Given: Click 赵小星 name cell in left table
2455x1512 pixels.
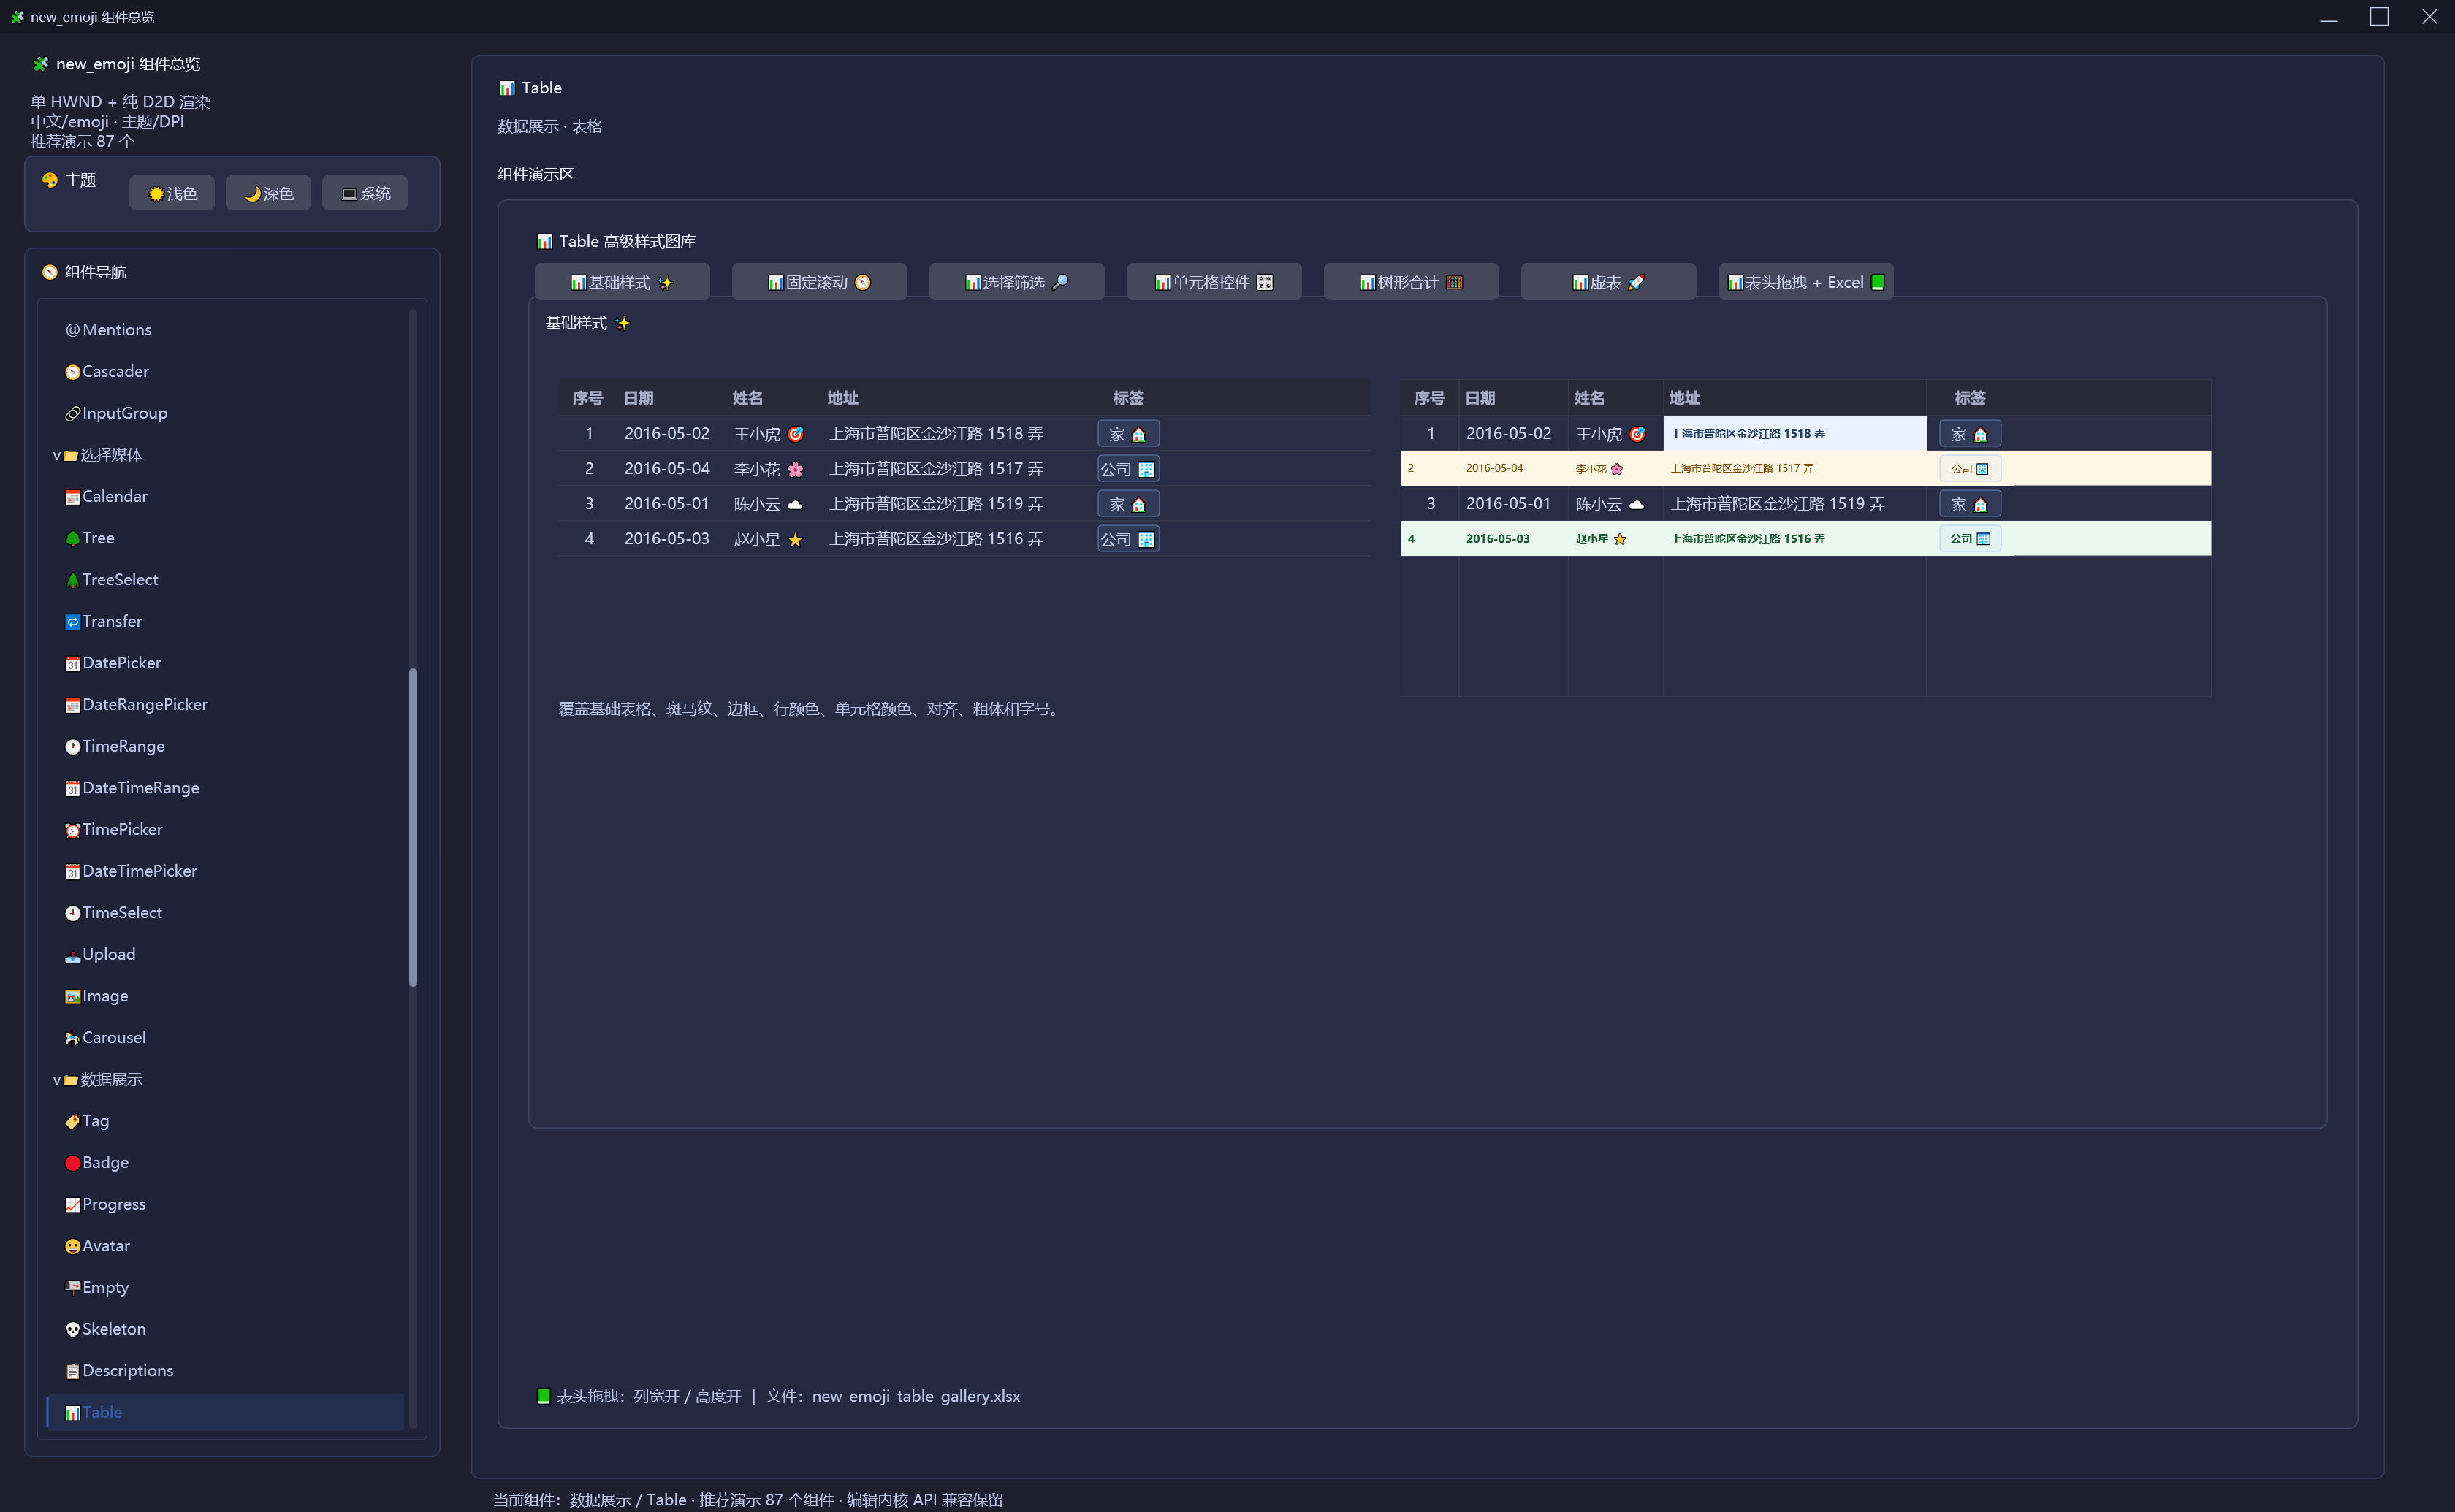Looking at the screenshot, I should (x=768, y=539).
